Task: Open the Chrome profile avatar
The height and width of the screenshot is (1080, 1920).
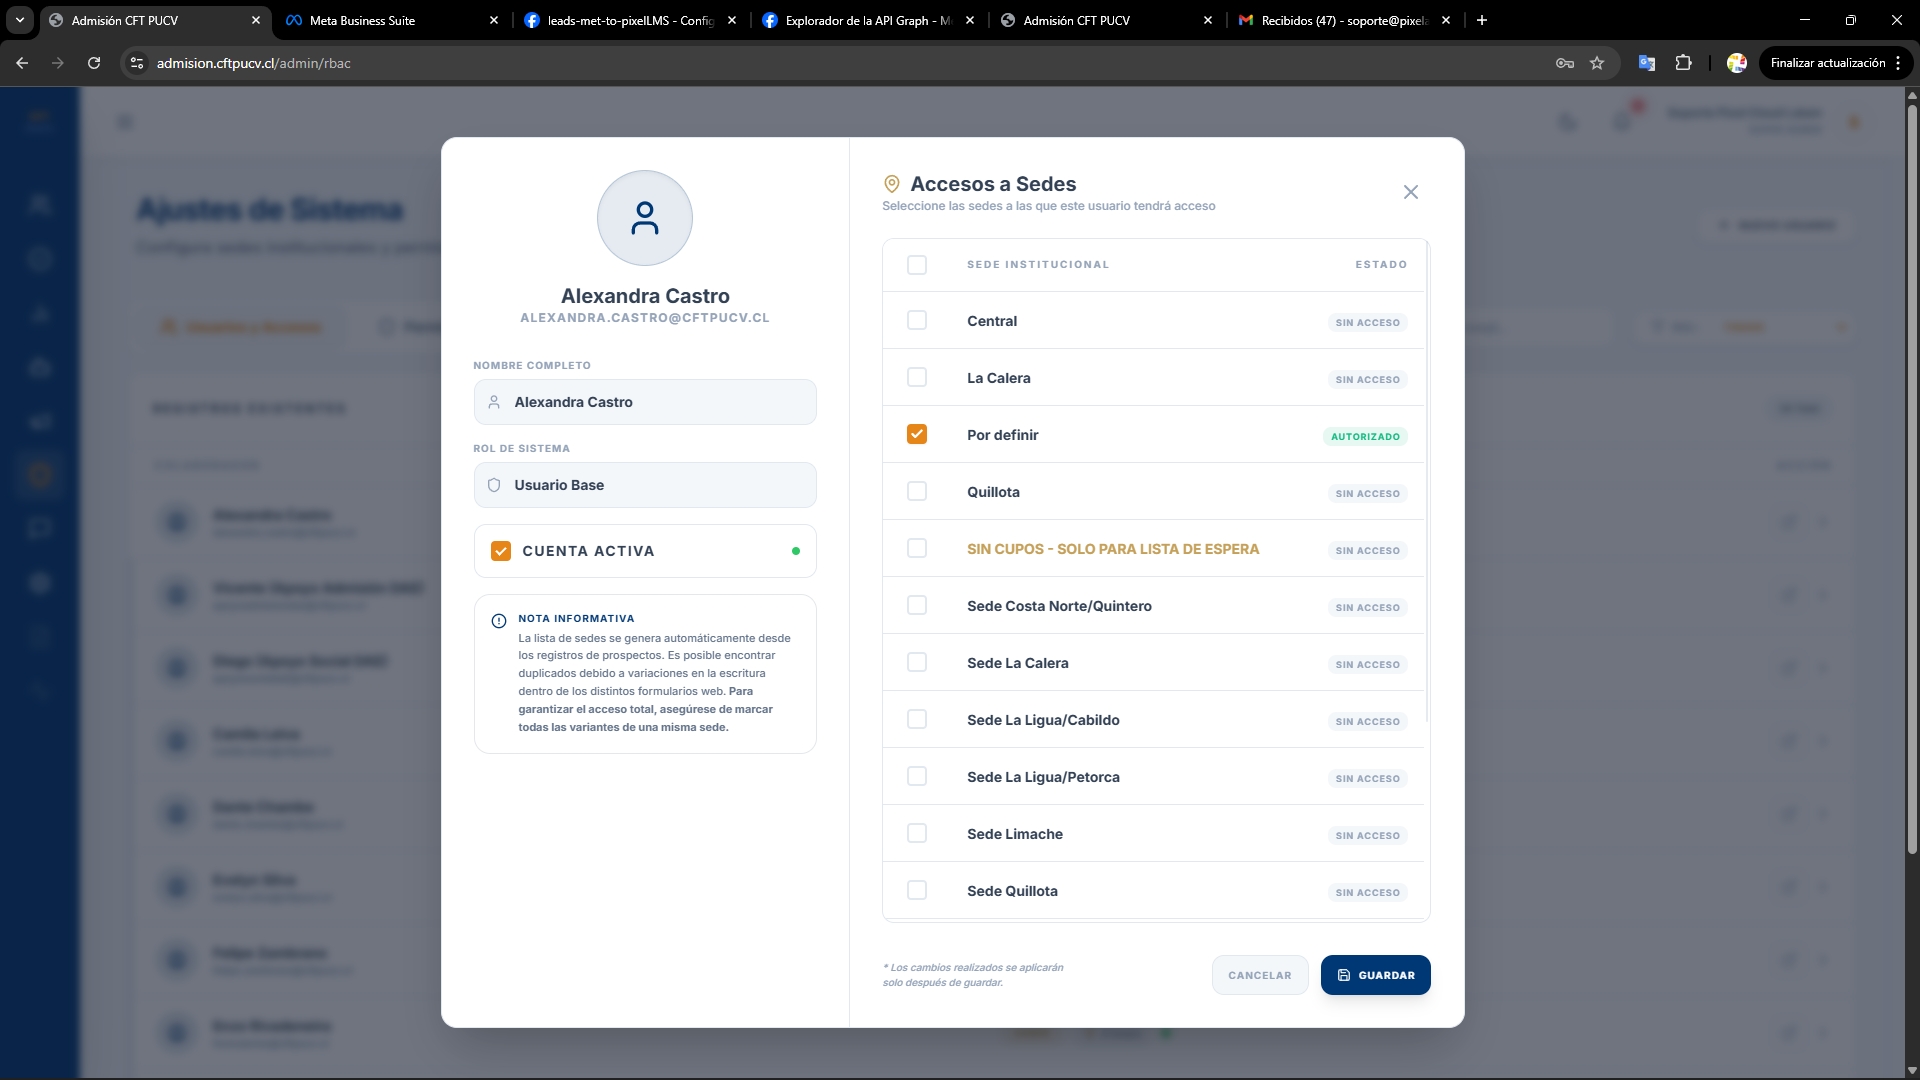Action: pos(1737,63)
